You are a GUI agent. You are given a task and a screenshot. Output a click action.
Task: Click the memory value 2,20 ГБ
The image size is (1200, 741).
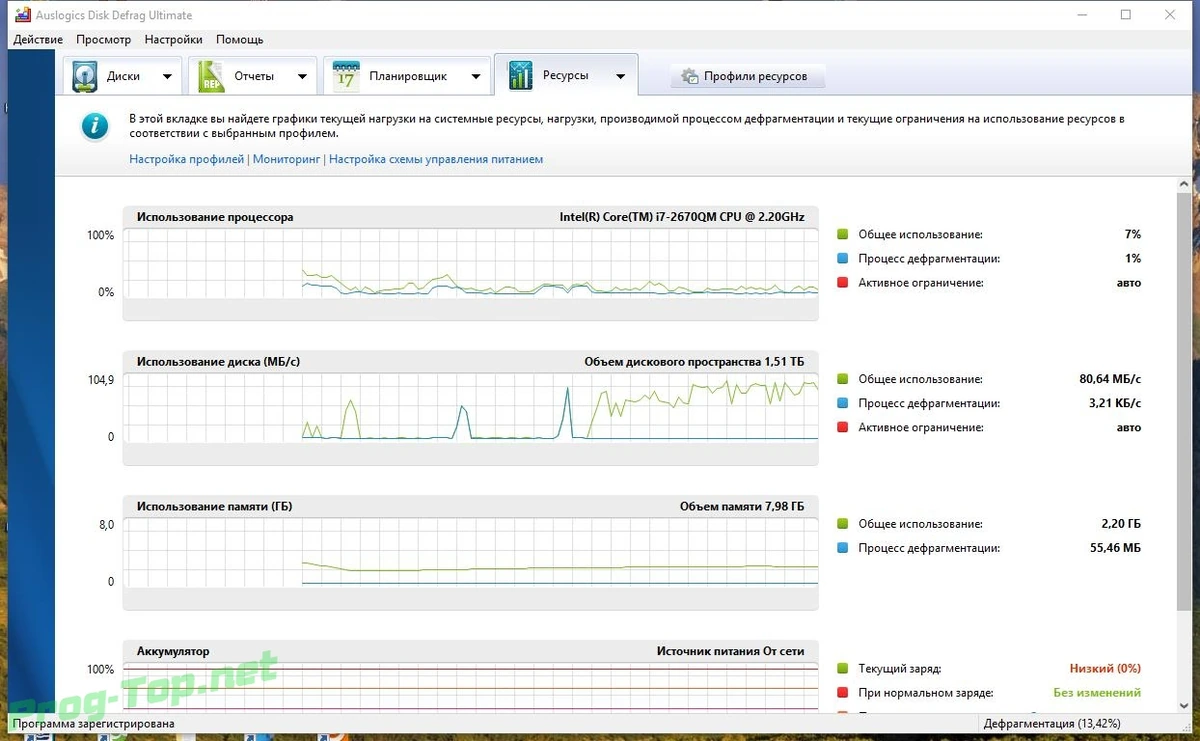[x=1120, y=524]
